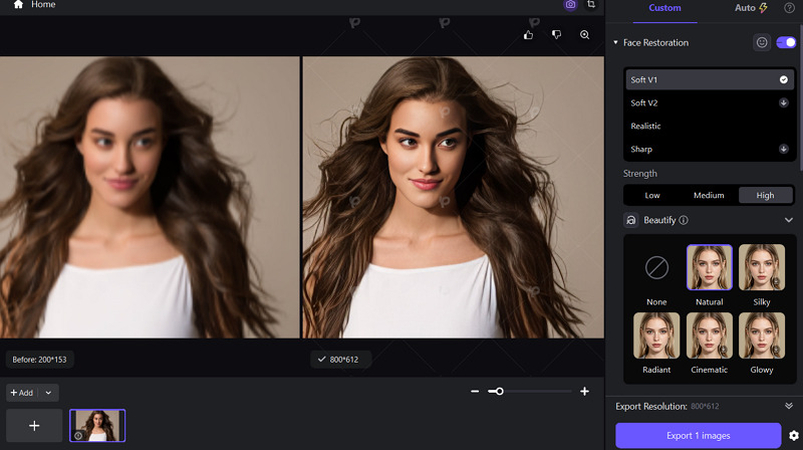Open help question mark icon
The height and width of the screenshot is (450, 803).
coord(789,8)
